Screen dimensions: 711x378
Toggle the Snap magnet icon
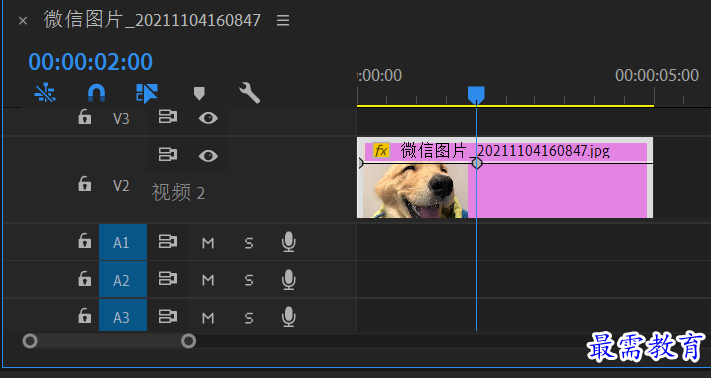coord(96,93)
